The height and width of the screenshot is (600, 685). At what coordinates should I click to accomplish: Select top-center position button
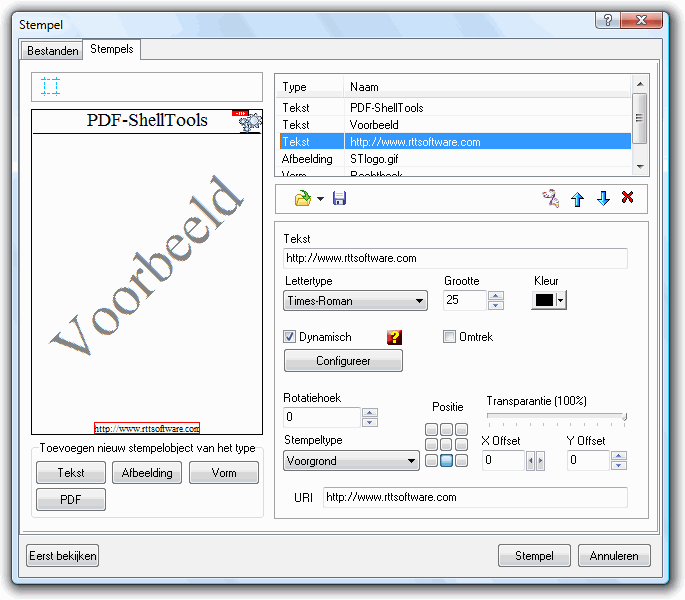[x=446, y=430]
